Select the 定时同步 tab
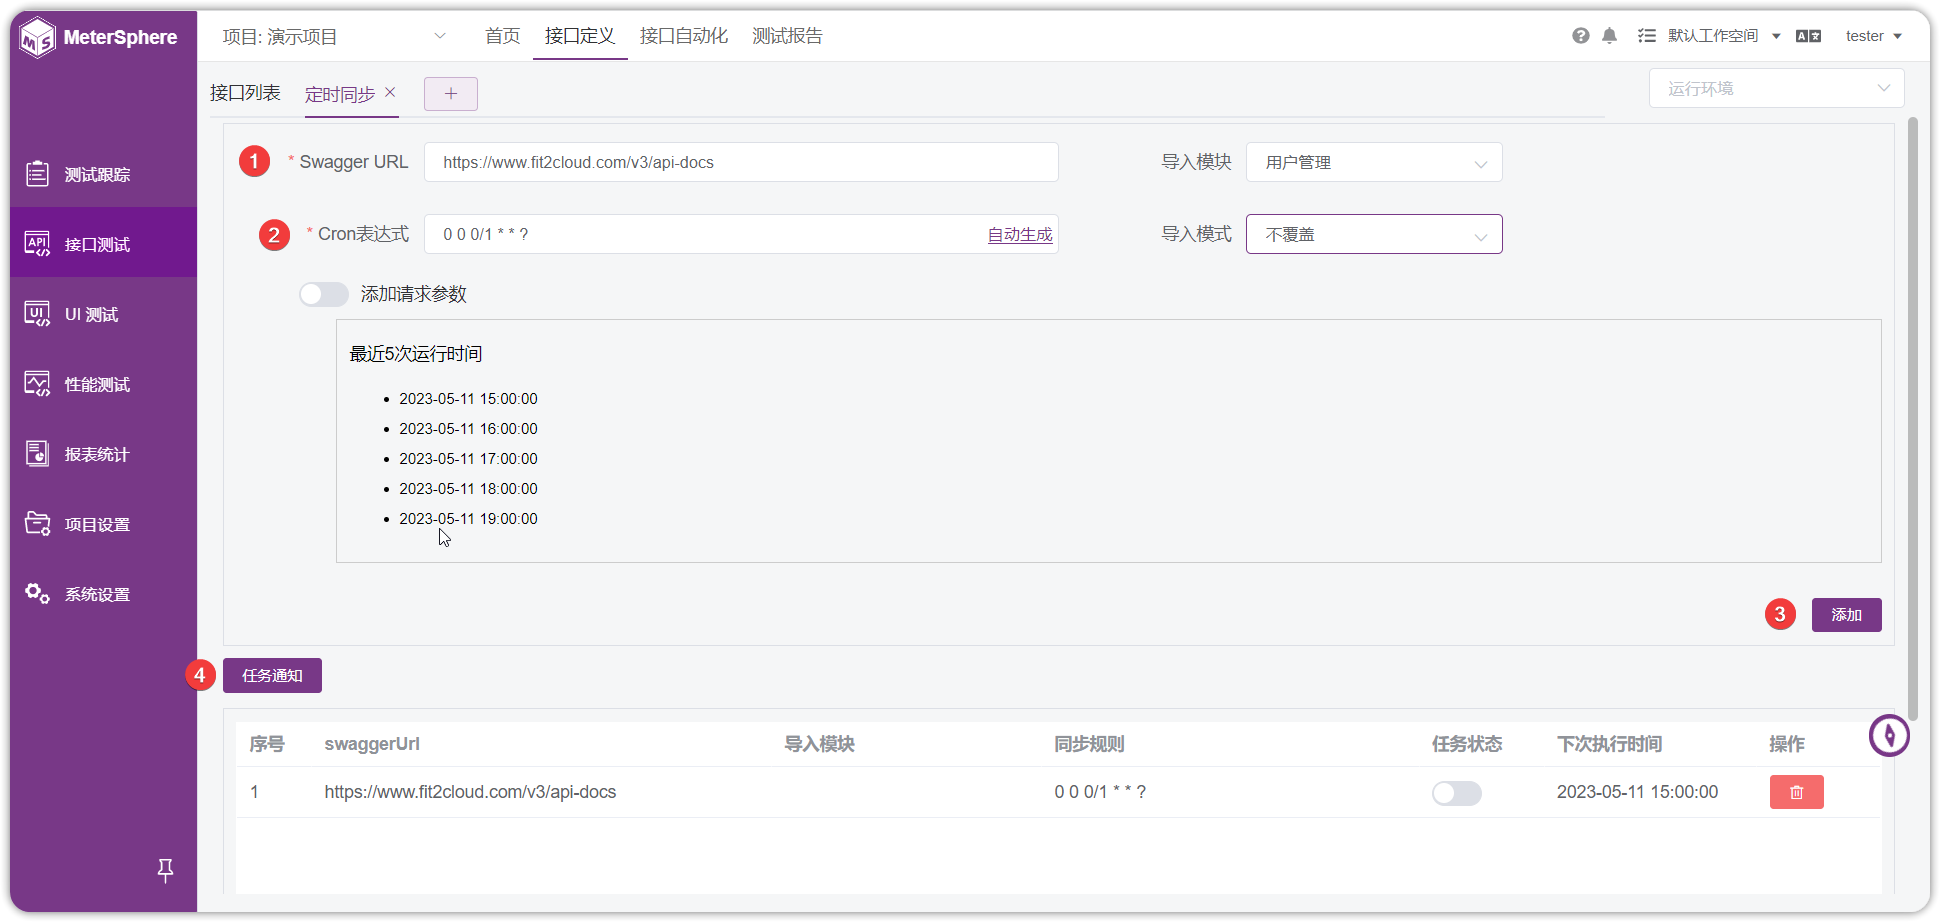Image resolution: width=1940 pixels, height=922 pixels. [x=340, y=94]
